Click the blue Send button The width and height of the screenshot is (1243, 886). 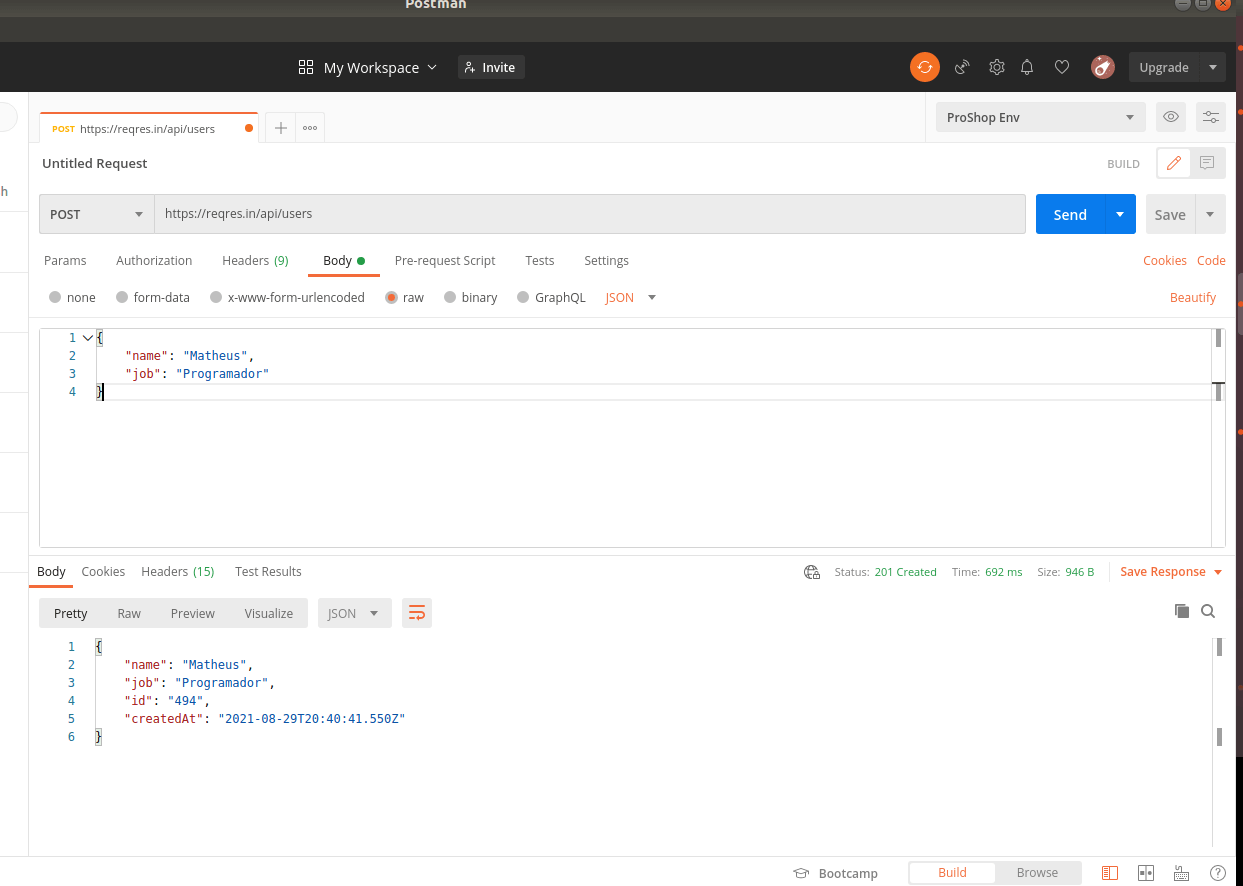[x=1070, y=214]
